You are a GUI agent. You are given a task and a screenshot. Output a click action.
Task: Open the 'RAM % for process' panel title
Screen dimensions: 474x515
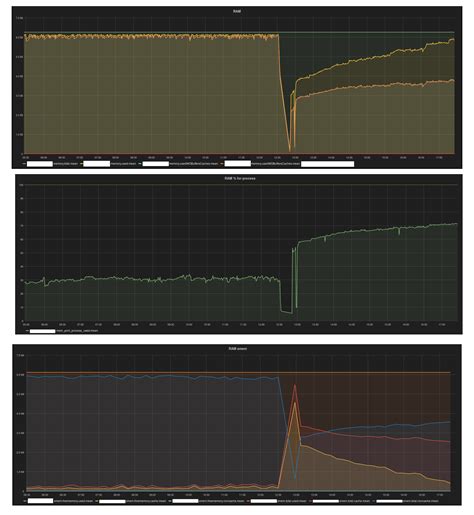(x=240, y=179)
